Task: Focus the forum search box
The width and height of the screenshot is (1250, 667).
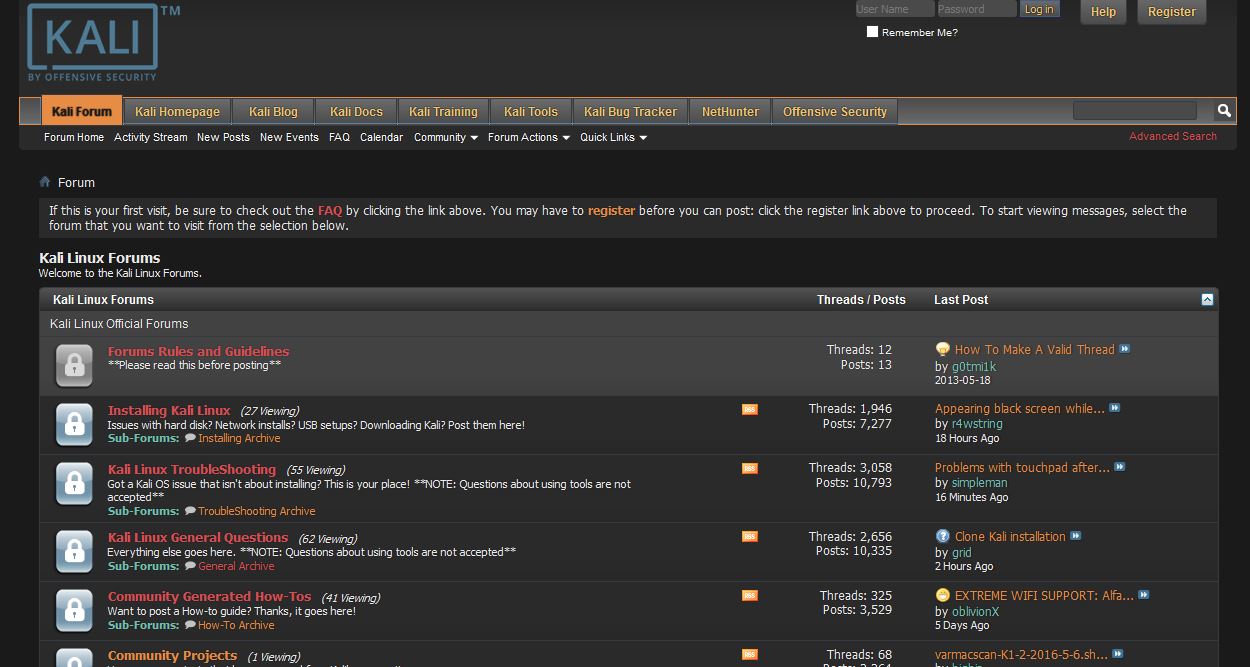Action: (1135, 110)
